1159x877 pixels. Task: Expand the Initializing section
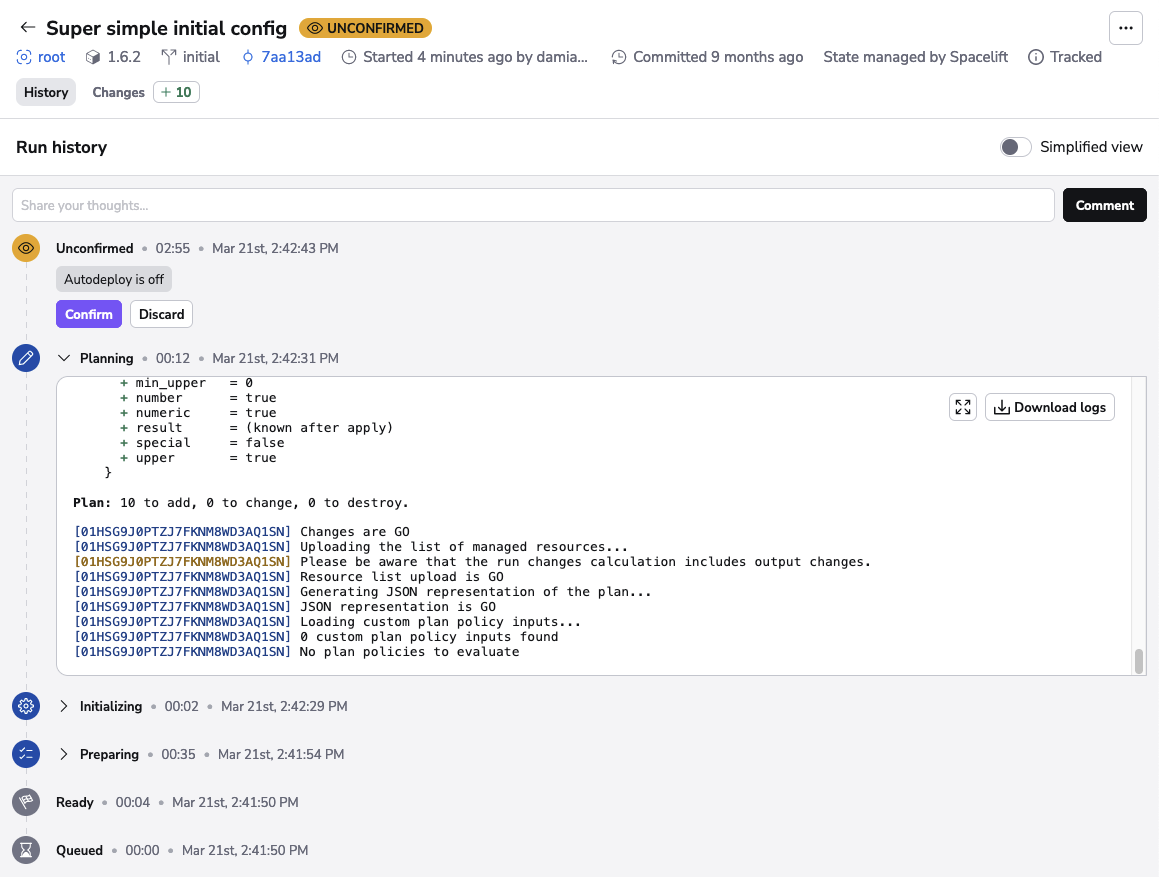coord(64,706)
